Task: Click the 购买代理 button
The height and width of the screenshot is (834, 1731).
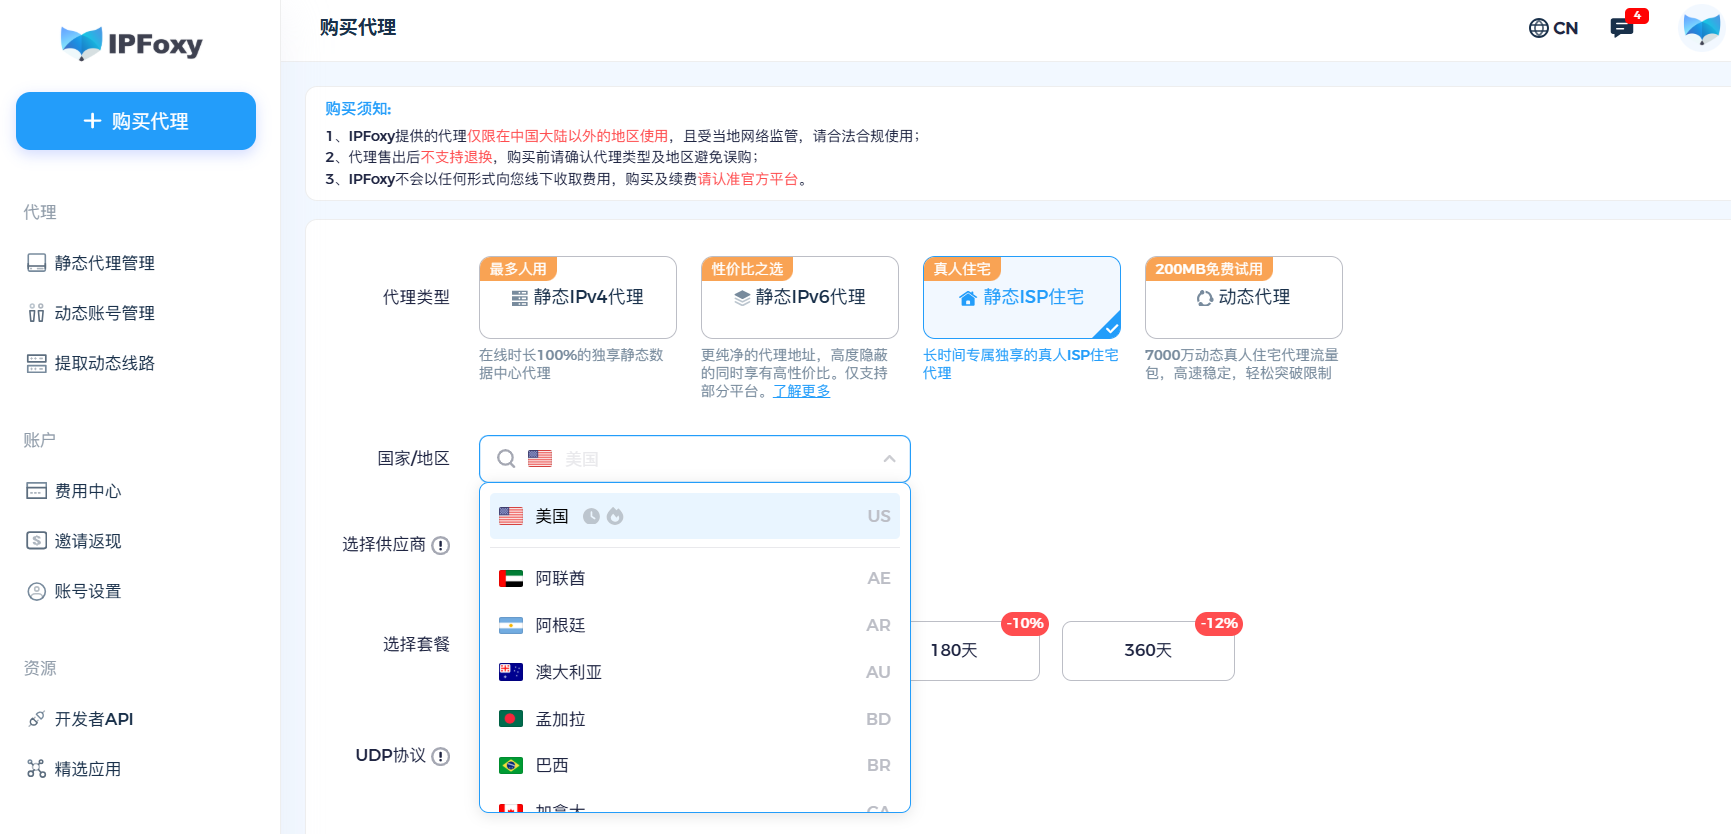Action: coord(136,121)
